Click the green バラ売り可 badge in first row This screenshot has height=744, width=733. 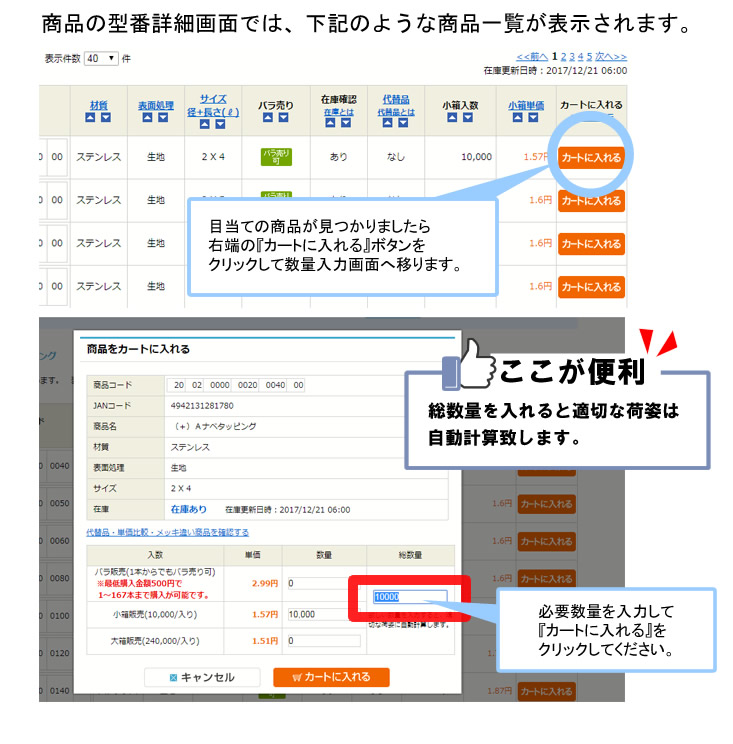coord(276,156)
